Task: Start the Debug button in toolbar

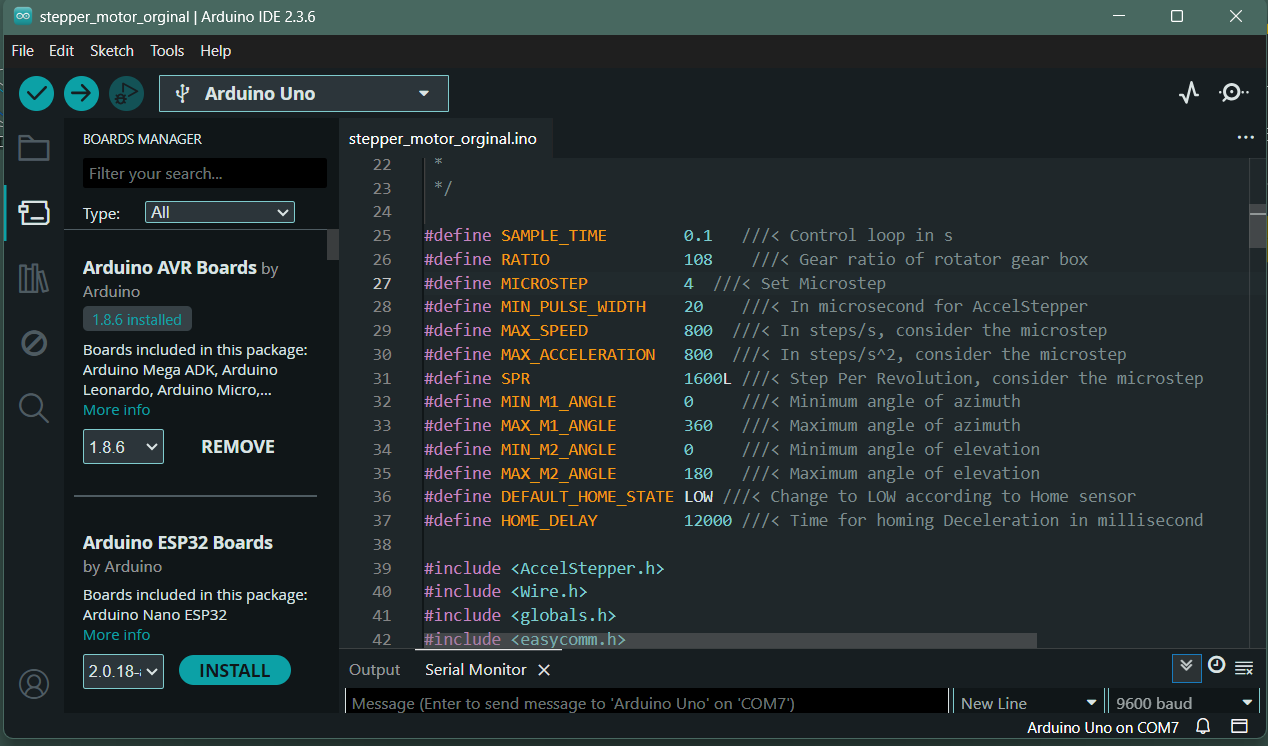Action: [126, 94]
